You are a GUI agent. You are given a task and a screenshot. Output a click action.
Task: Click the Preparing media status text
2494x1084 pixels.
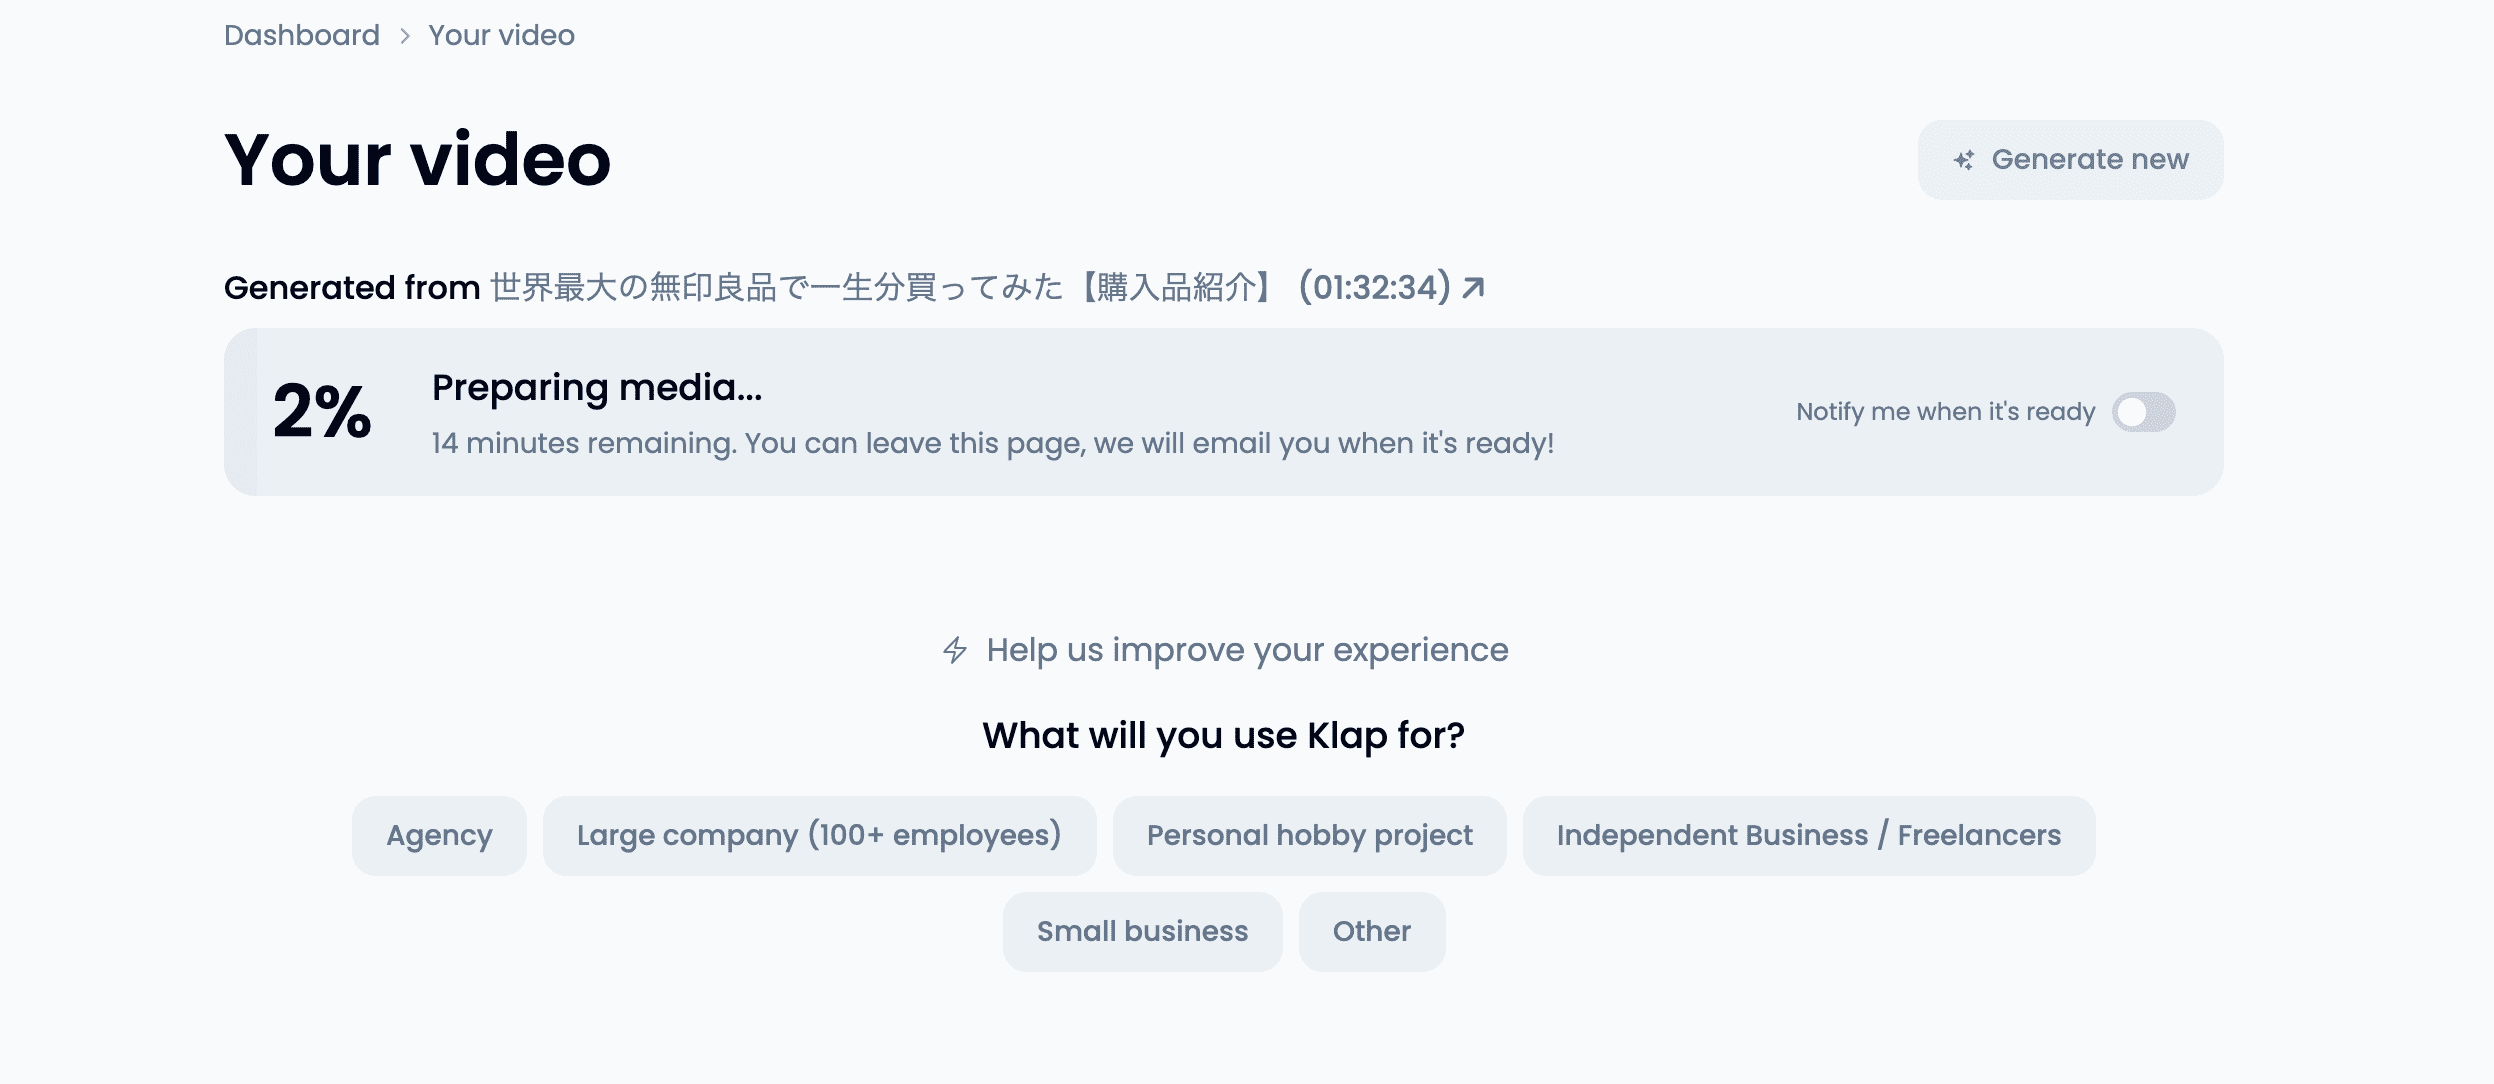coord(597,388)
